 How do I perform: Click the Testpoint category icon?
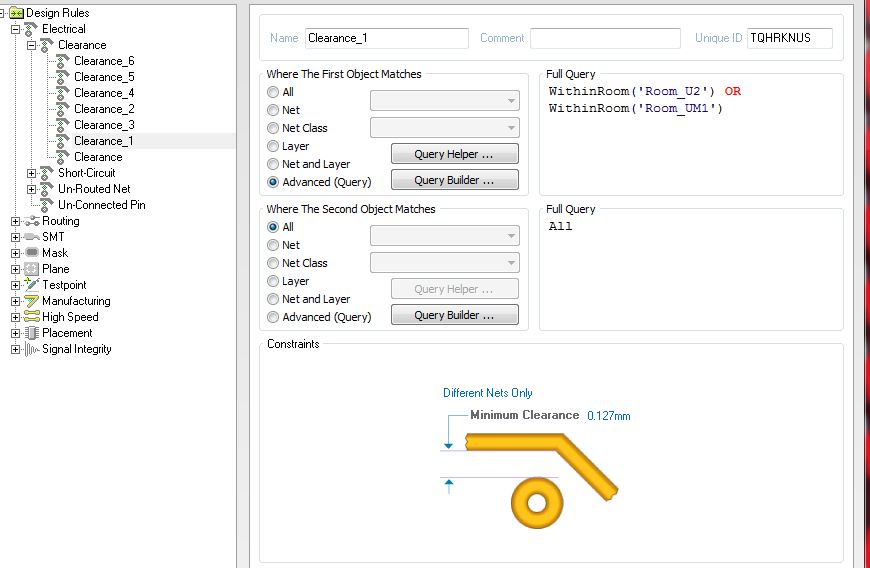[x=31, y=285]
